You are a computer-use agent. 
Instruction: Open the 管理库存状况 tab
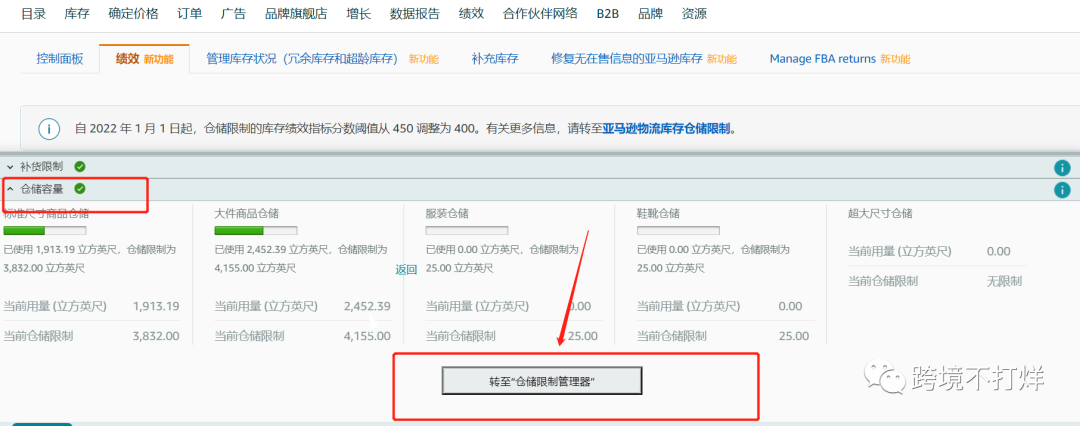[302, 59]
